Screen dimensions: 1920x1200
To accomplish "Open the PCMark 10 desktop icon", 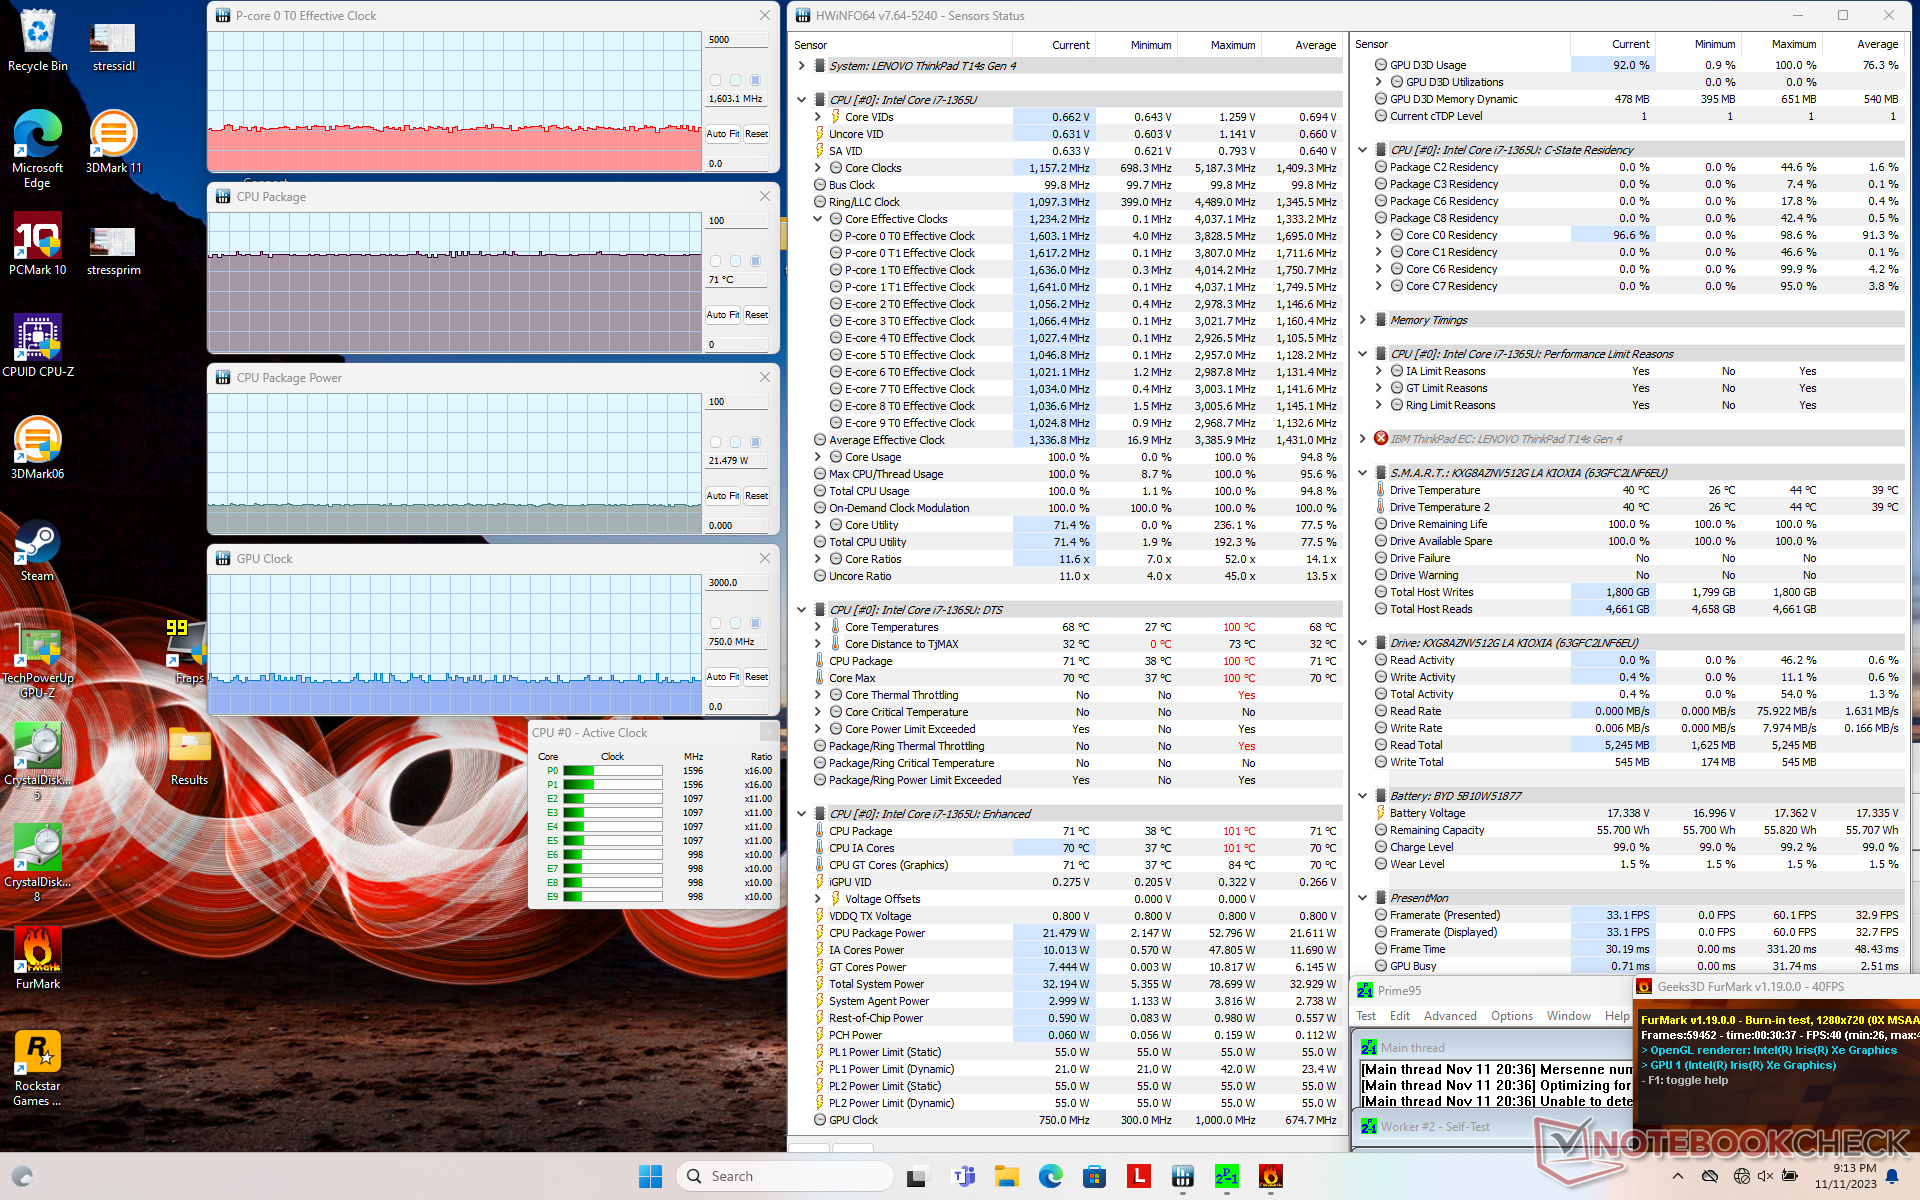I will pyautogui.click(x=38, y=237).
